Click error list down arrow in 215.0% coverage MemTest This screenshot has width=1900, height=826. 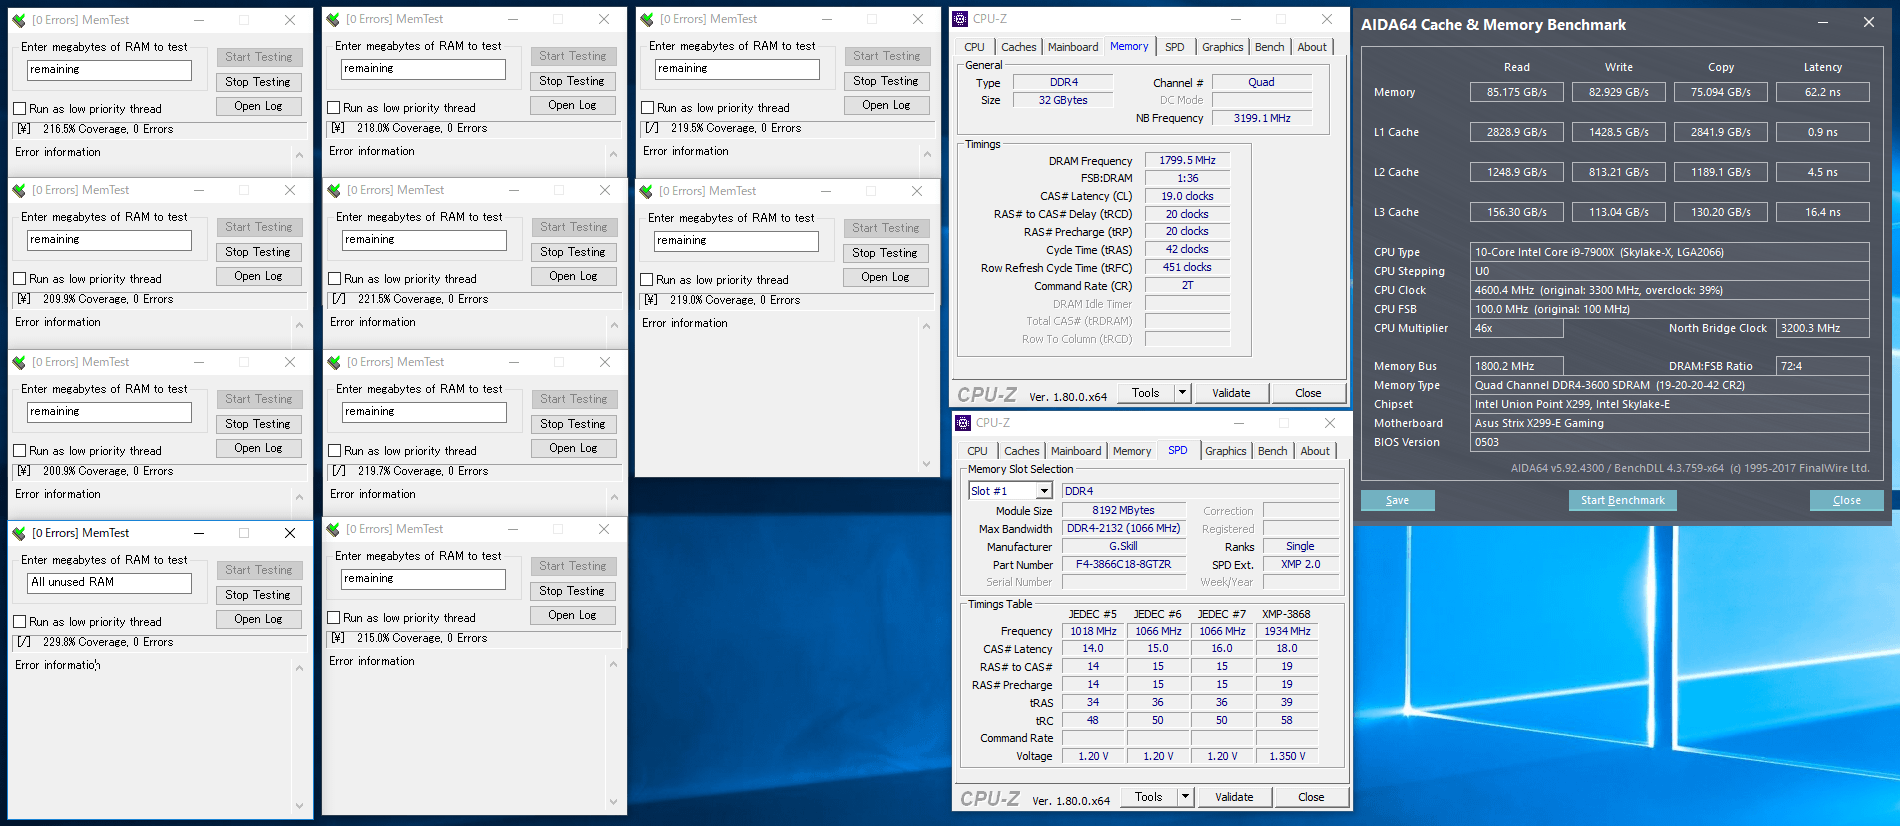pos(613,801)
